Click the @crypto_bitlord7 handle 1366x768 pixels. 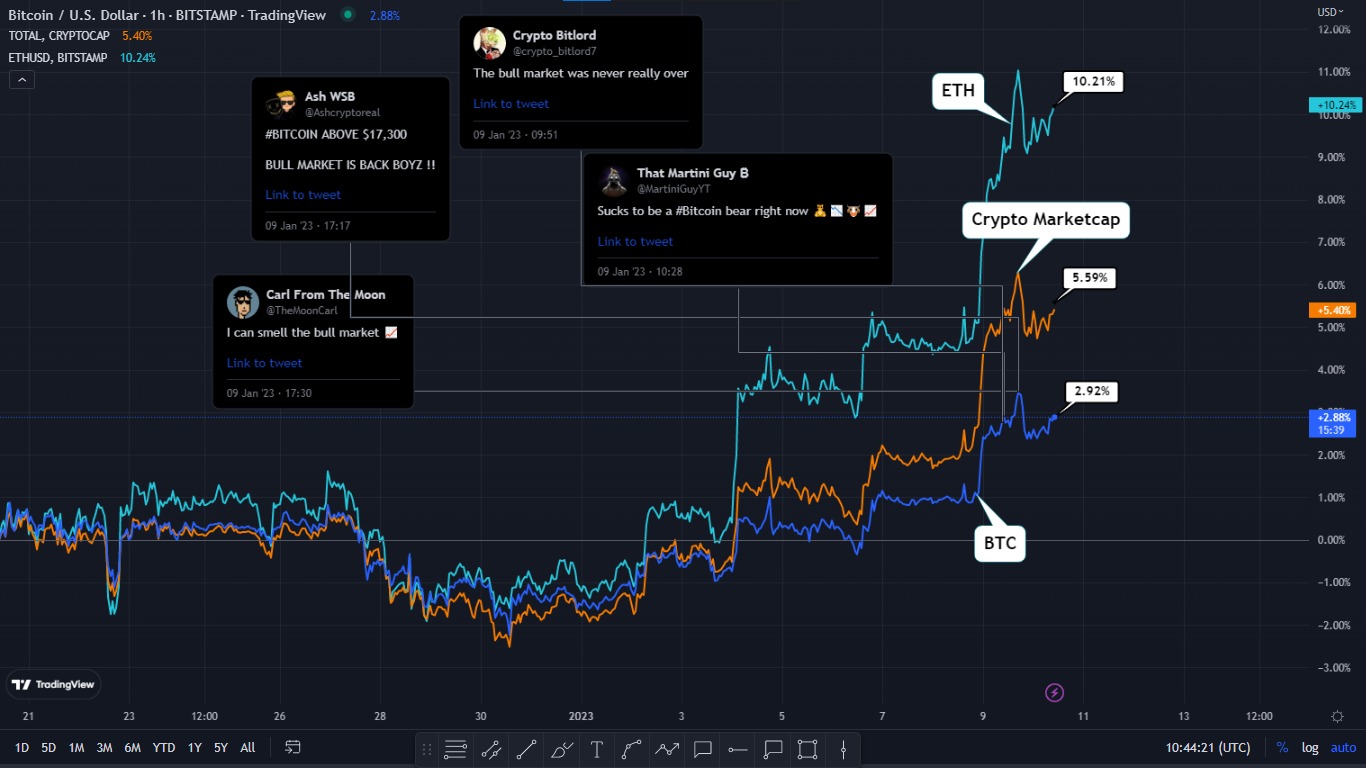554,51
